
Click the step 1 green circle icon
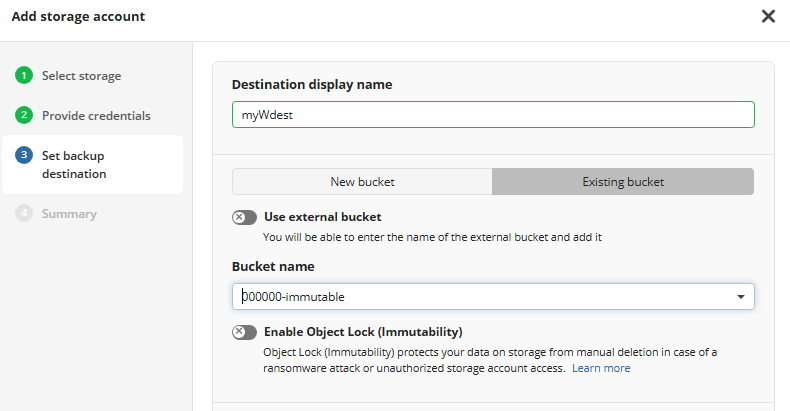[24, 76]
